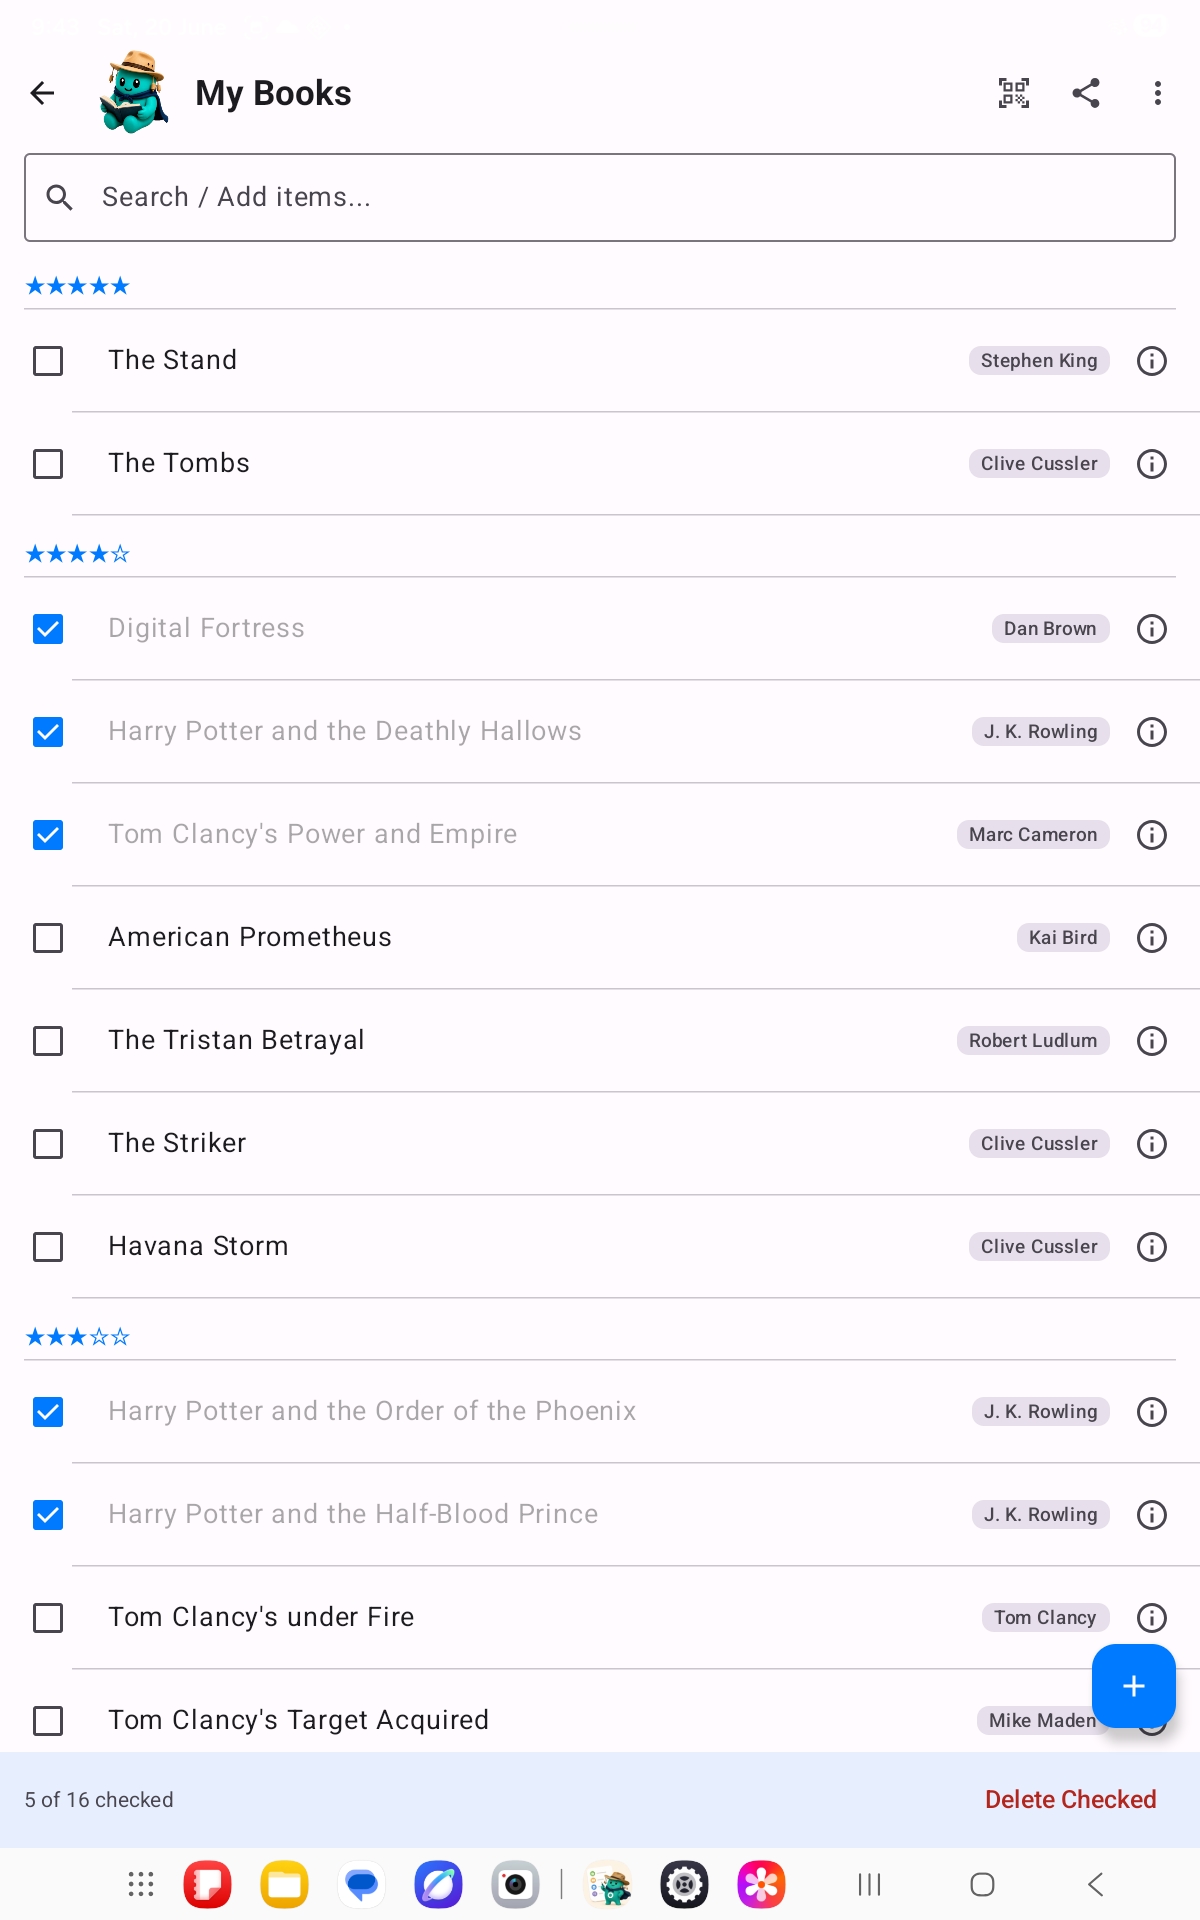Tap the blue plus add button
The width and height of the screenshot is (1200, 1920).
click(x=1134, y=1686)
